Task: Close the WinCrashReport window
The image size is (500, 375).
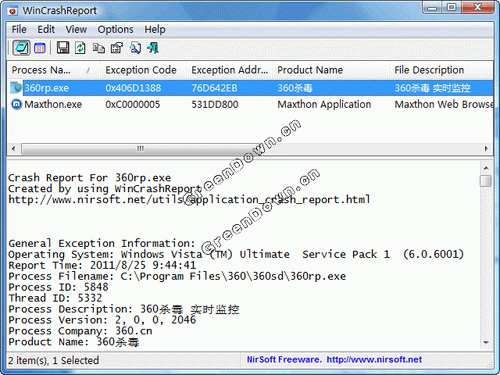Action: click(x=477, y=7)
